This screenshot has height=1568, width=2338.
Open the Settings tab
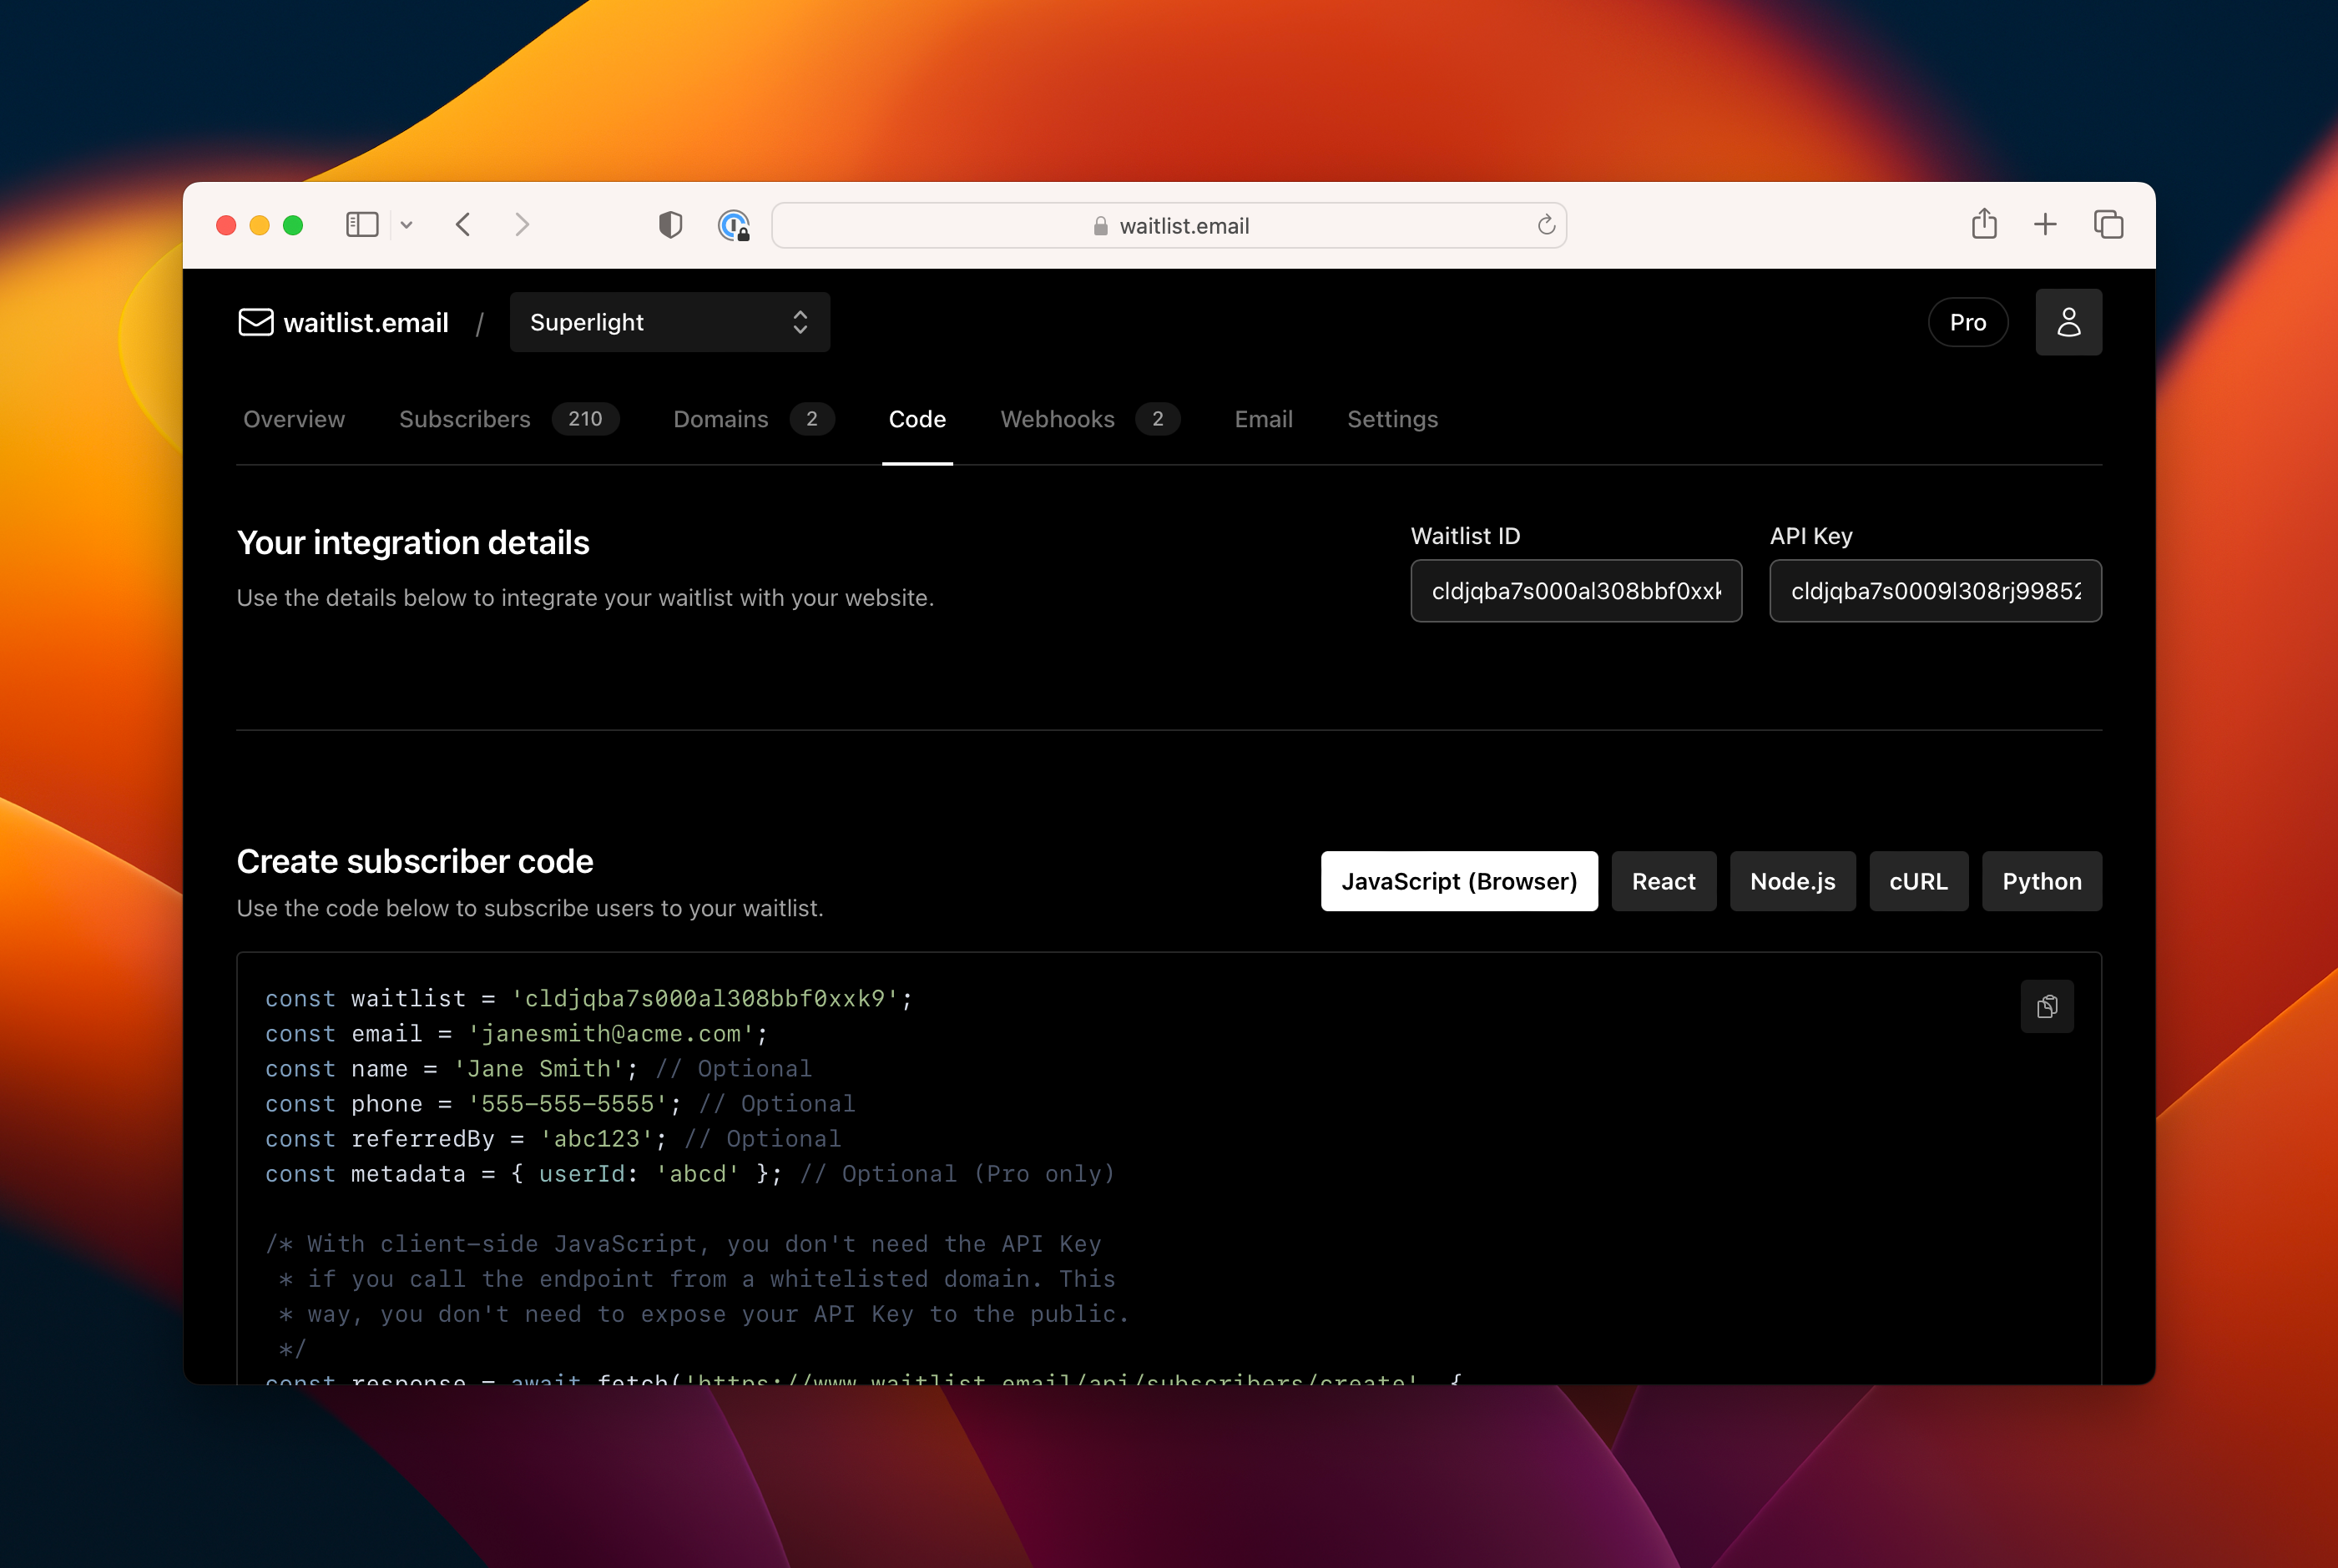pos(1393,419)
